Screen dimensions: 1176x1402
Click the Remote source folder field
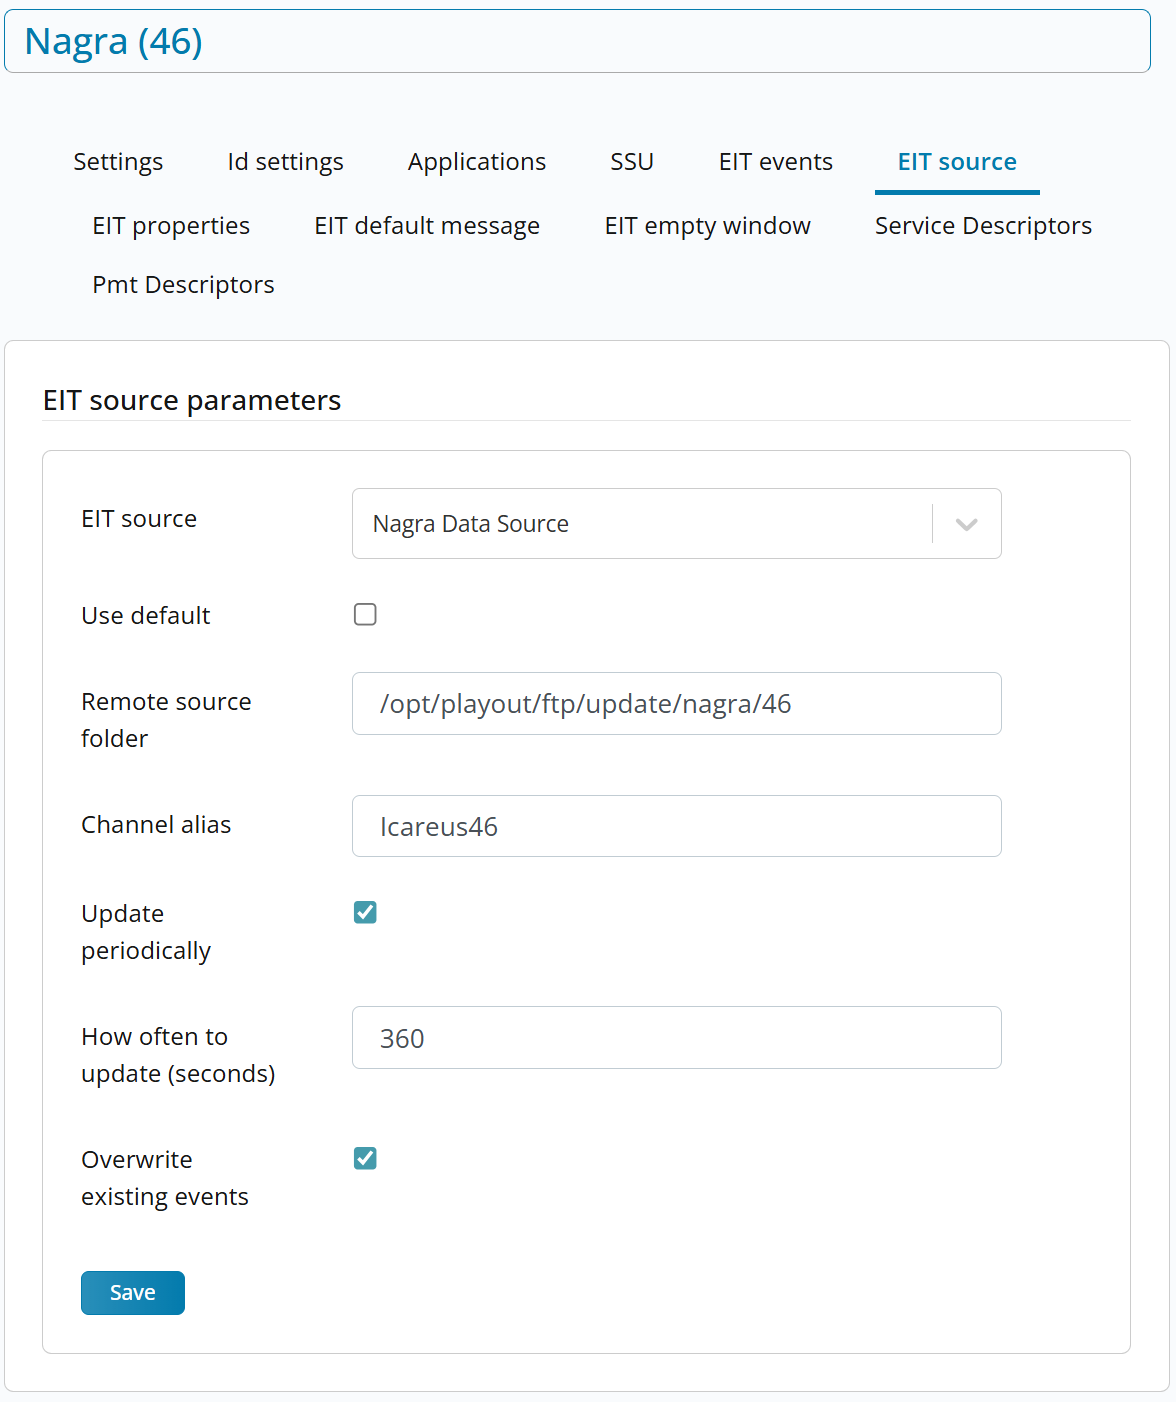point(676,704)
